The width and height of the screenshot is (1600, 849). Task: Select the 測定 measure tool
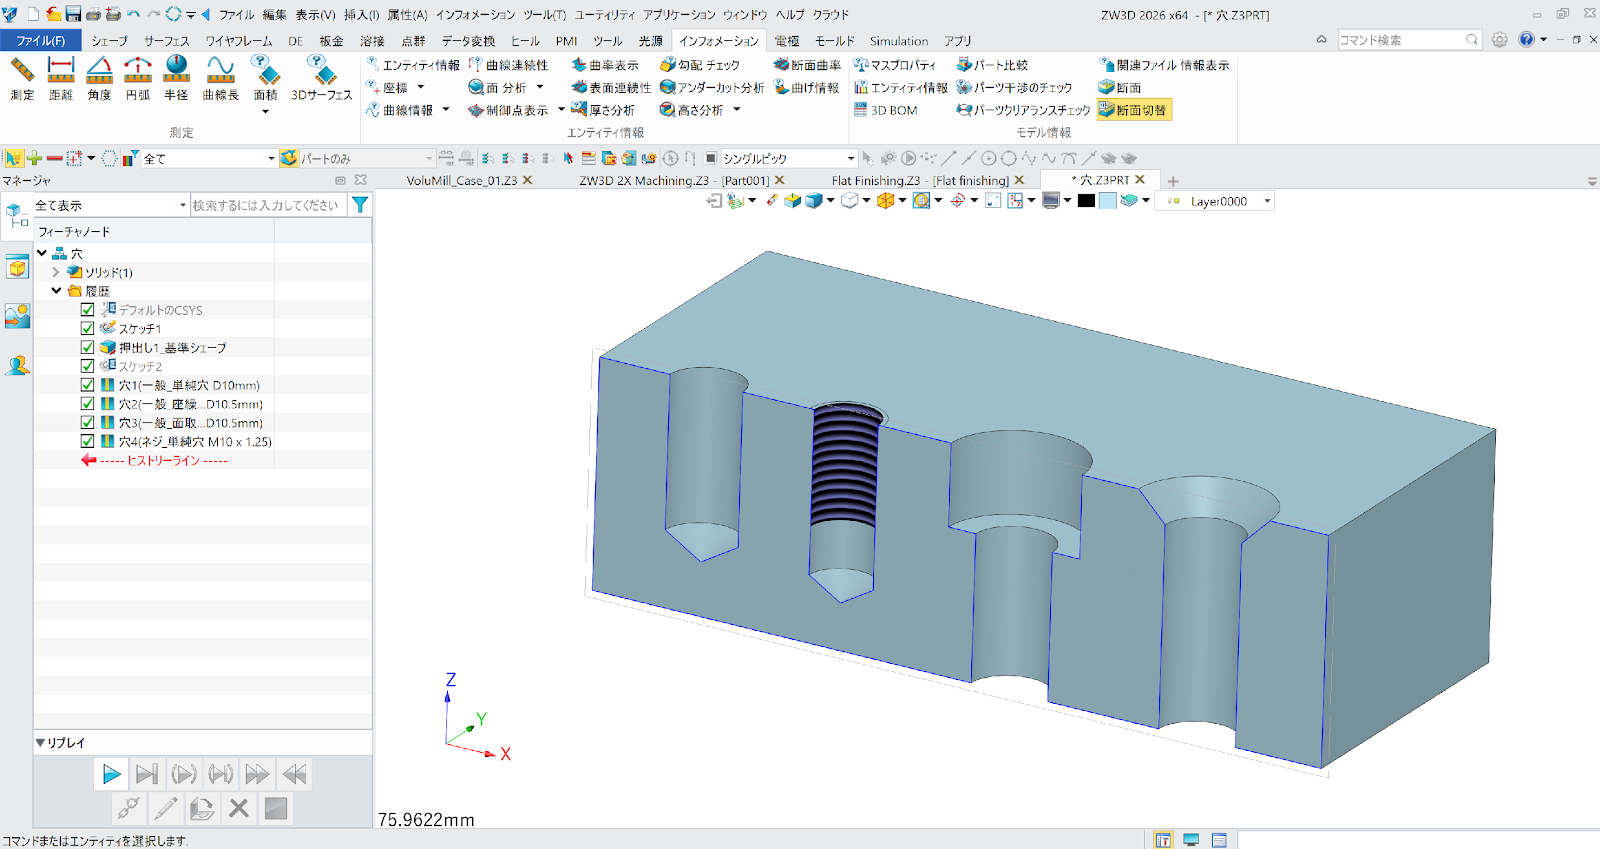pyautogui.click(x=22, y=78)
